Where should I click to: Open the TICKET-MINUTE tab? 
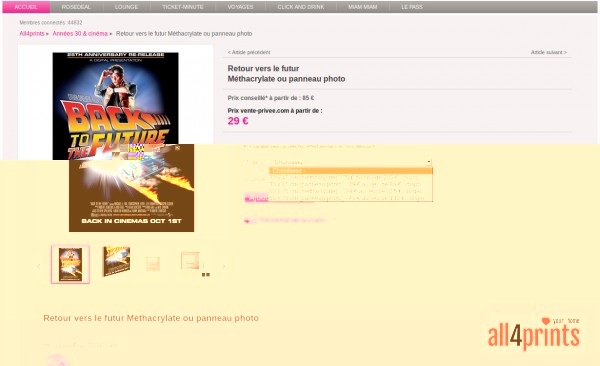[x=183, y=7]
